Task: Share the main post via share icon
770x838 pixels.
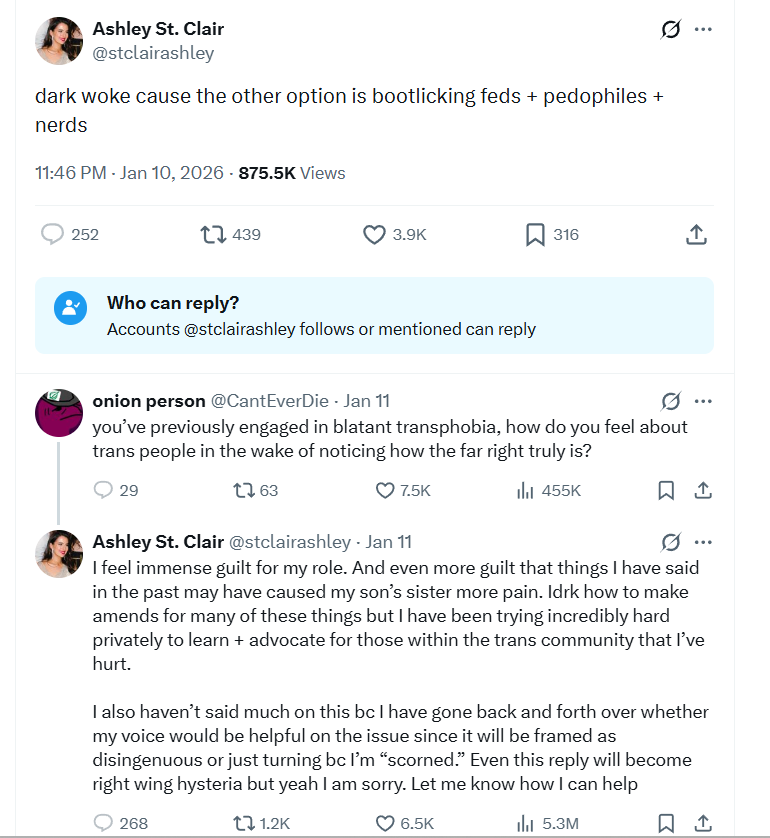Action: pos(697,234)
